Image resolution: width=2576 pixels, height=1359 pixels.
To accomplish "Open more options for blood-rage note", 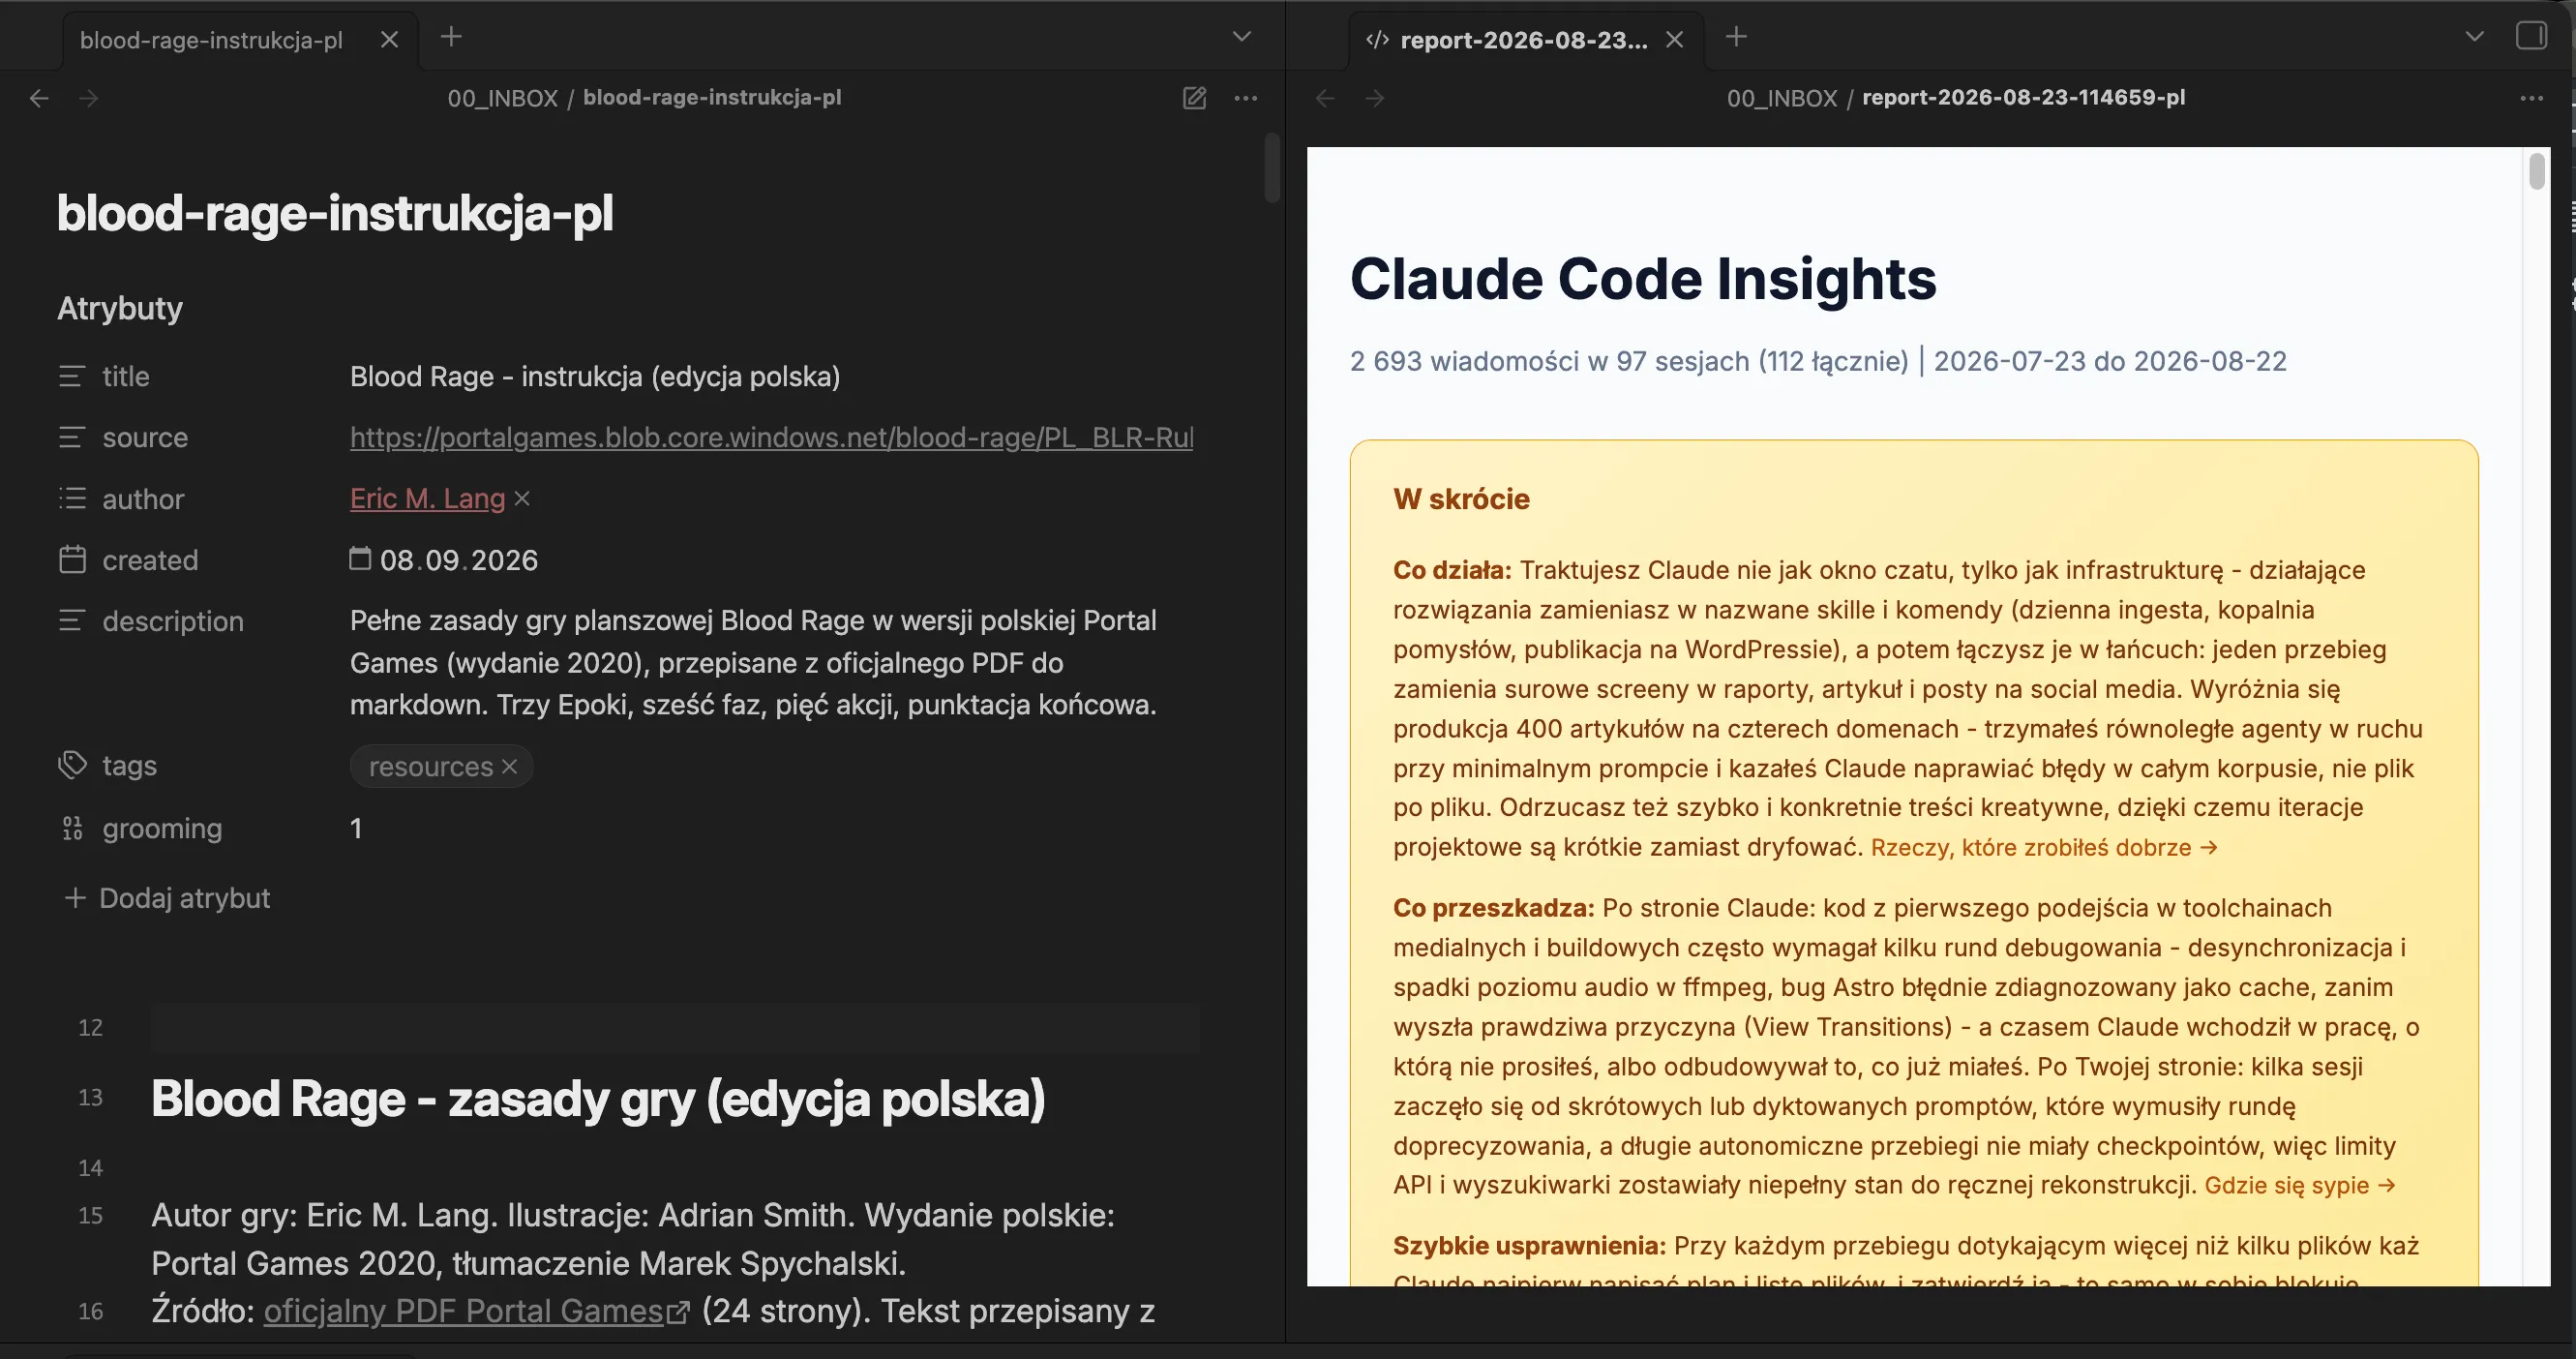I will (x=1245, y=98).
